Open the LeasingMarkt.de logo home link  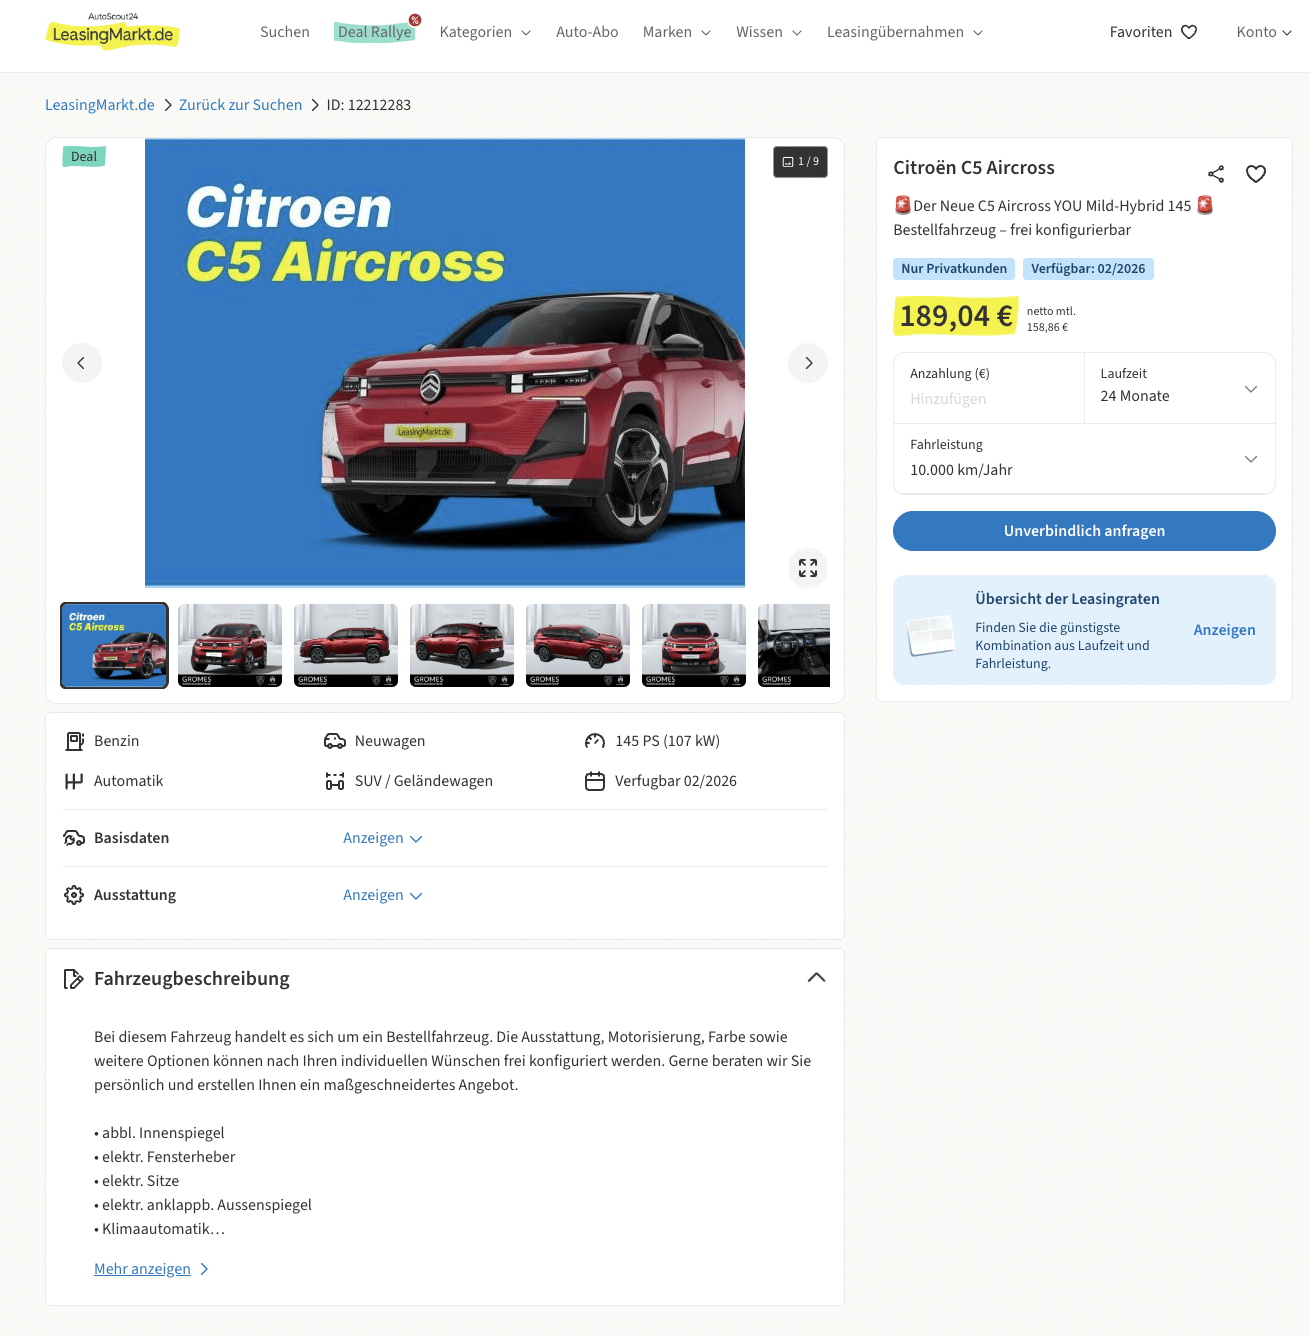pyautogui.click(x=113, y=31)
